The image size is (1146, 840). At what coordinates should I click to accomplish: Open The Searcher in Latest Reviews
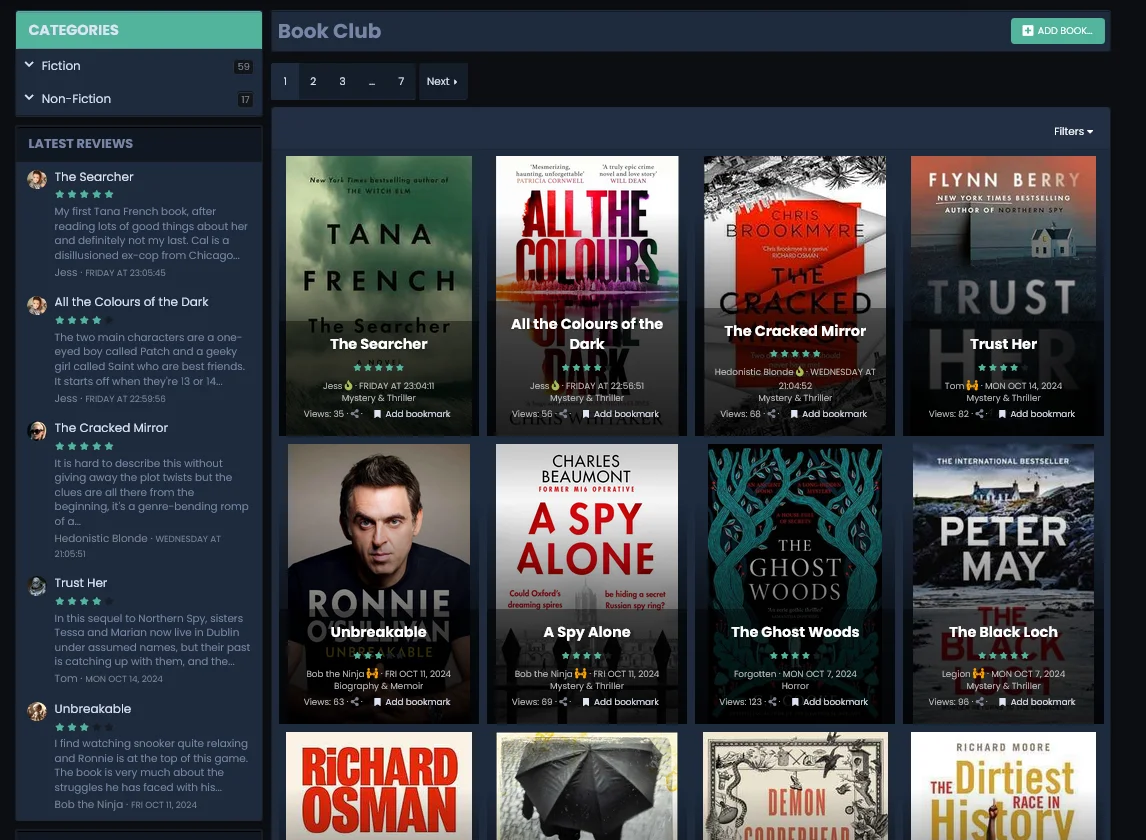pos(94,177)
